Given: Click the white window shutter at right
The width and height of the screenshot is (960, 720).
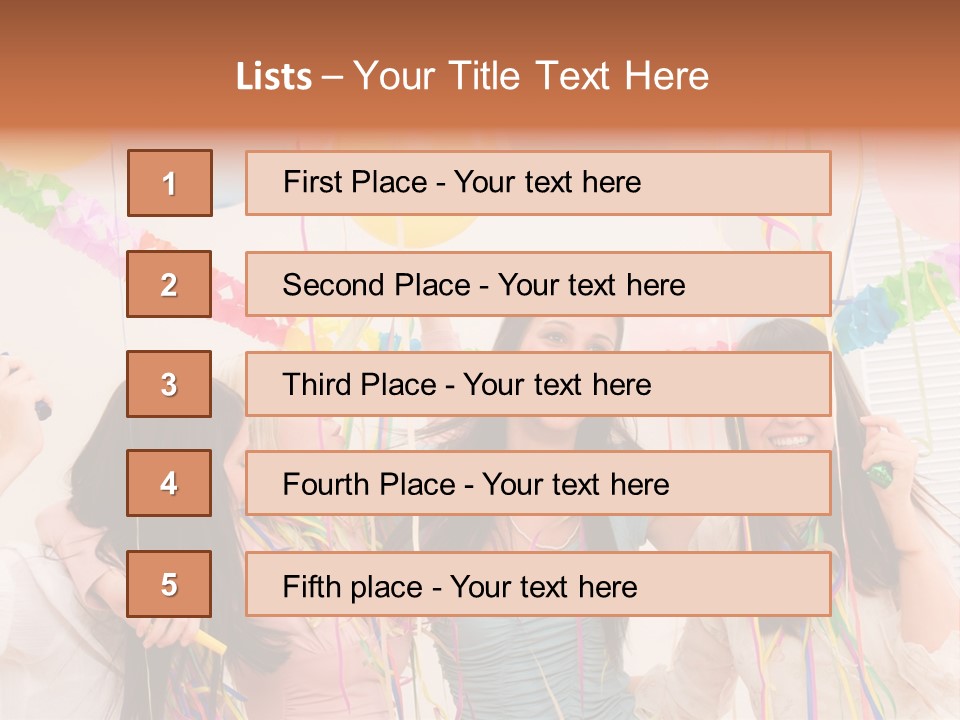Looking at the screenshot, I should 915,330.
